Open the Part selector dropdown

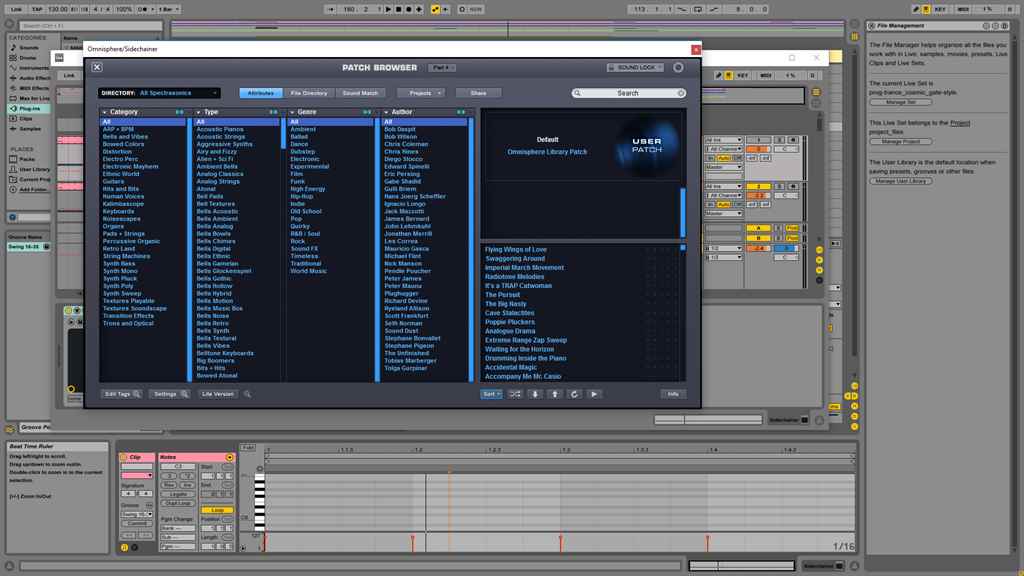[442, 67]
